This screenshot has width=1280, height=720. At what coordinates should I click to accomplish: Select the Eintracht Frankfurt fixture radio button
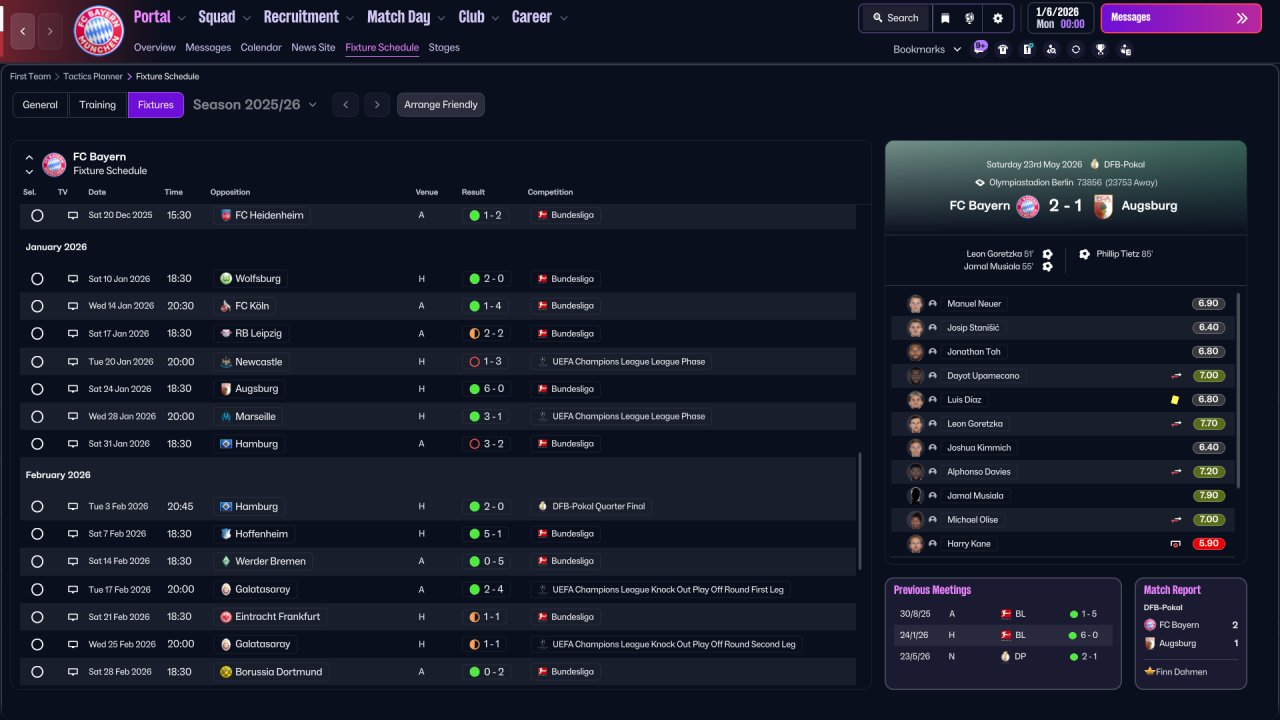37,617
